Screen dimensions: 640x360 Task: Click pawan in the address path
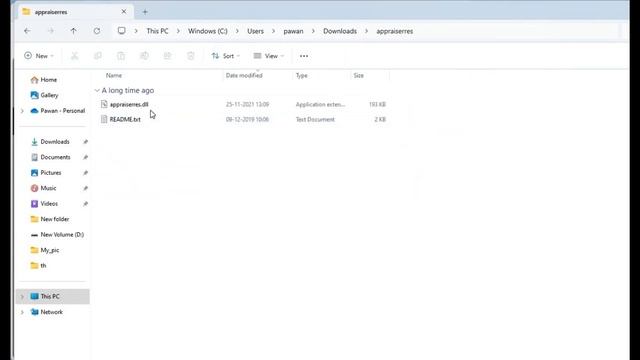click(293, 31)
